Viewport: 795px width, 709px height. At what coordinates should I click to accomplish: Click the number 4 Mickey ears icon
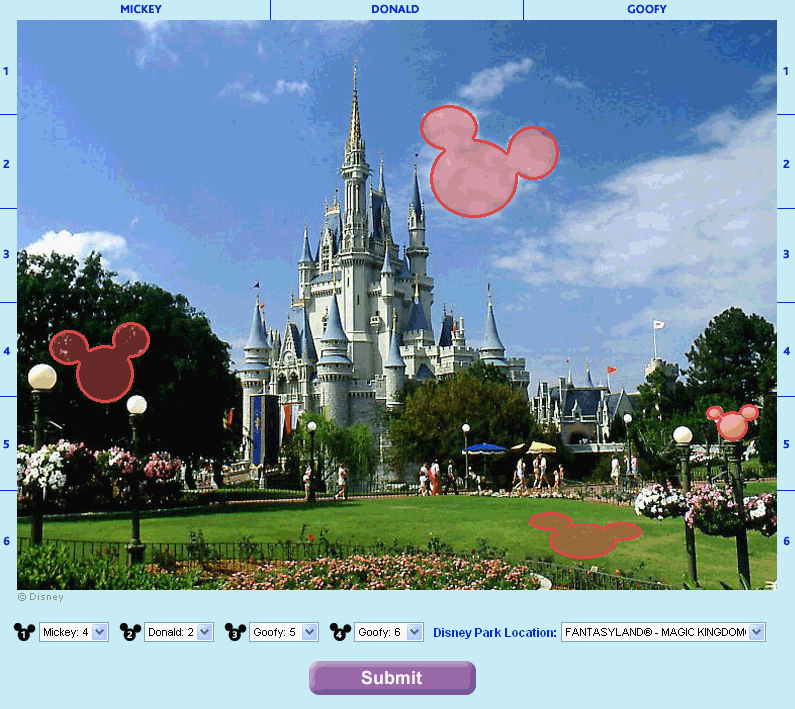pyautogui.click(x=340, y=632)
